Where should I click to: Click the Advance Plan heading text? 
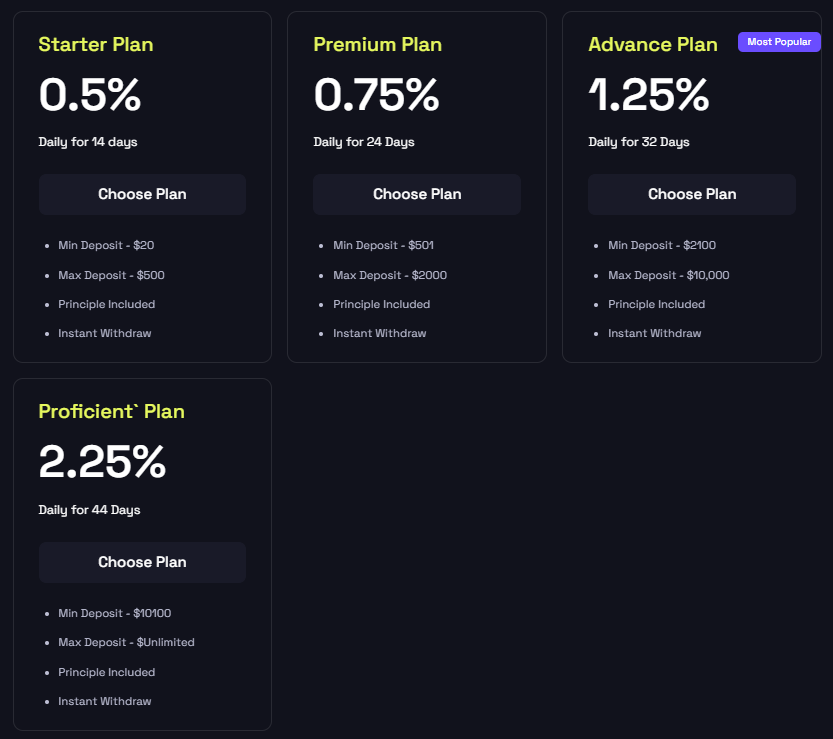click(x=653, y=44)
